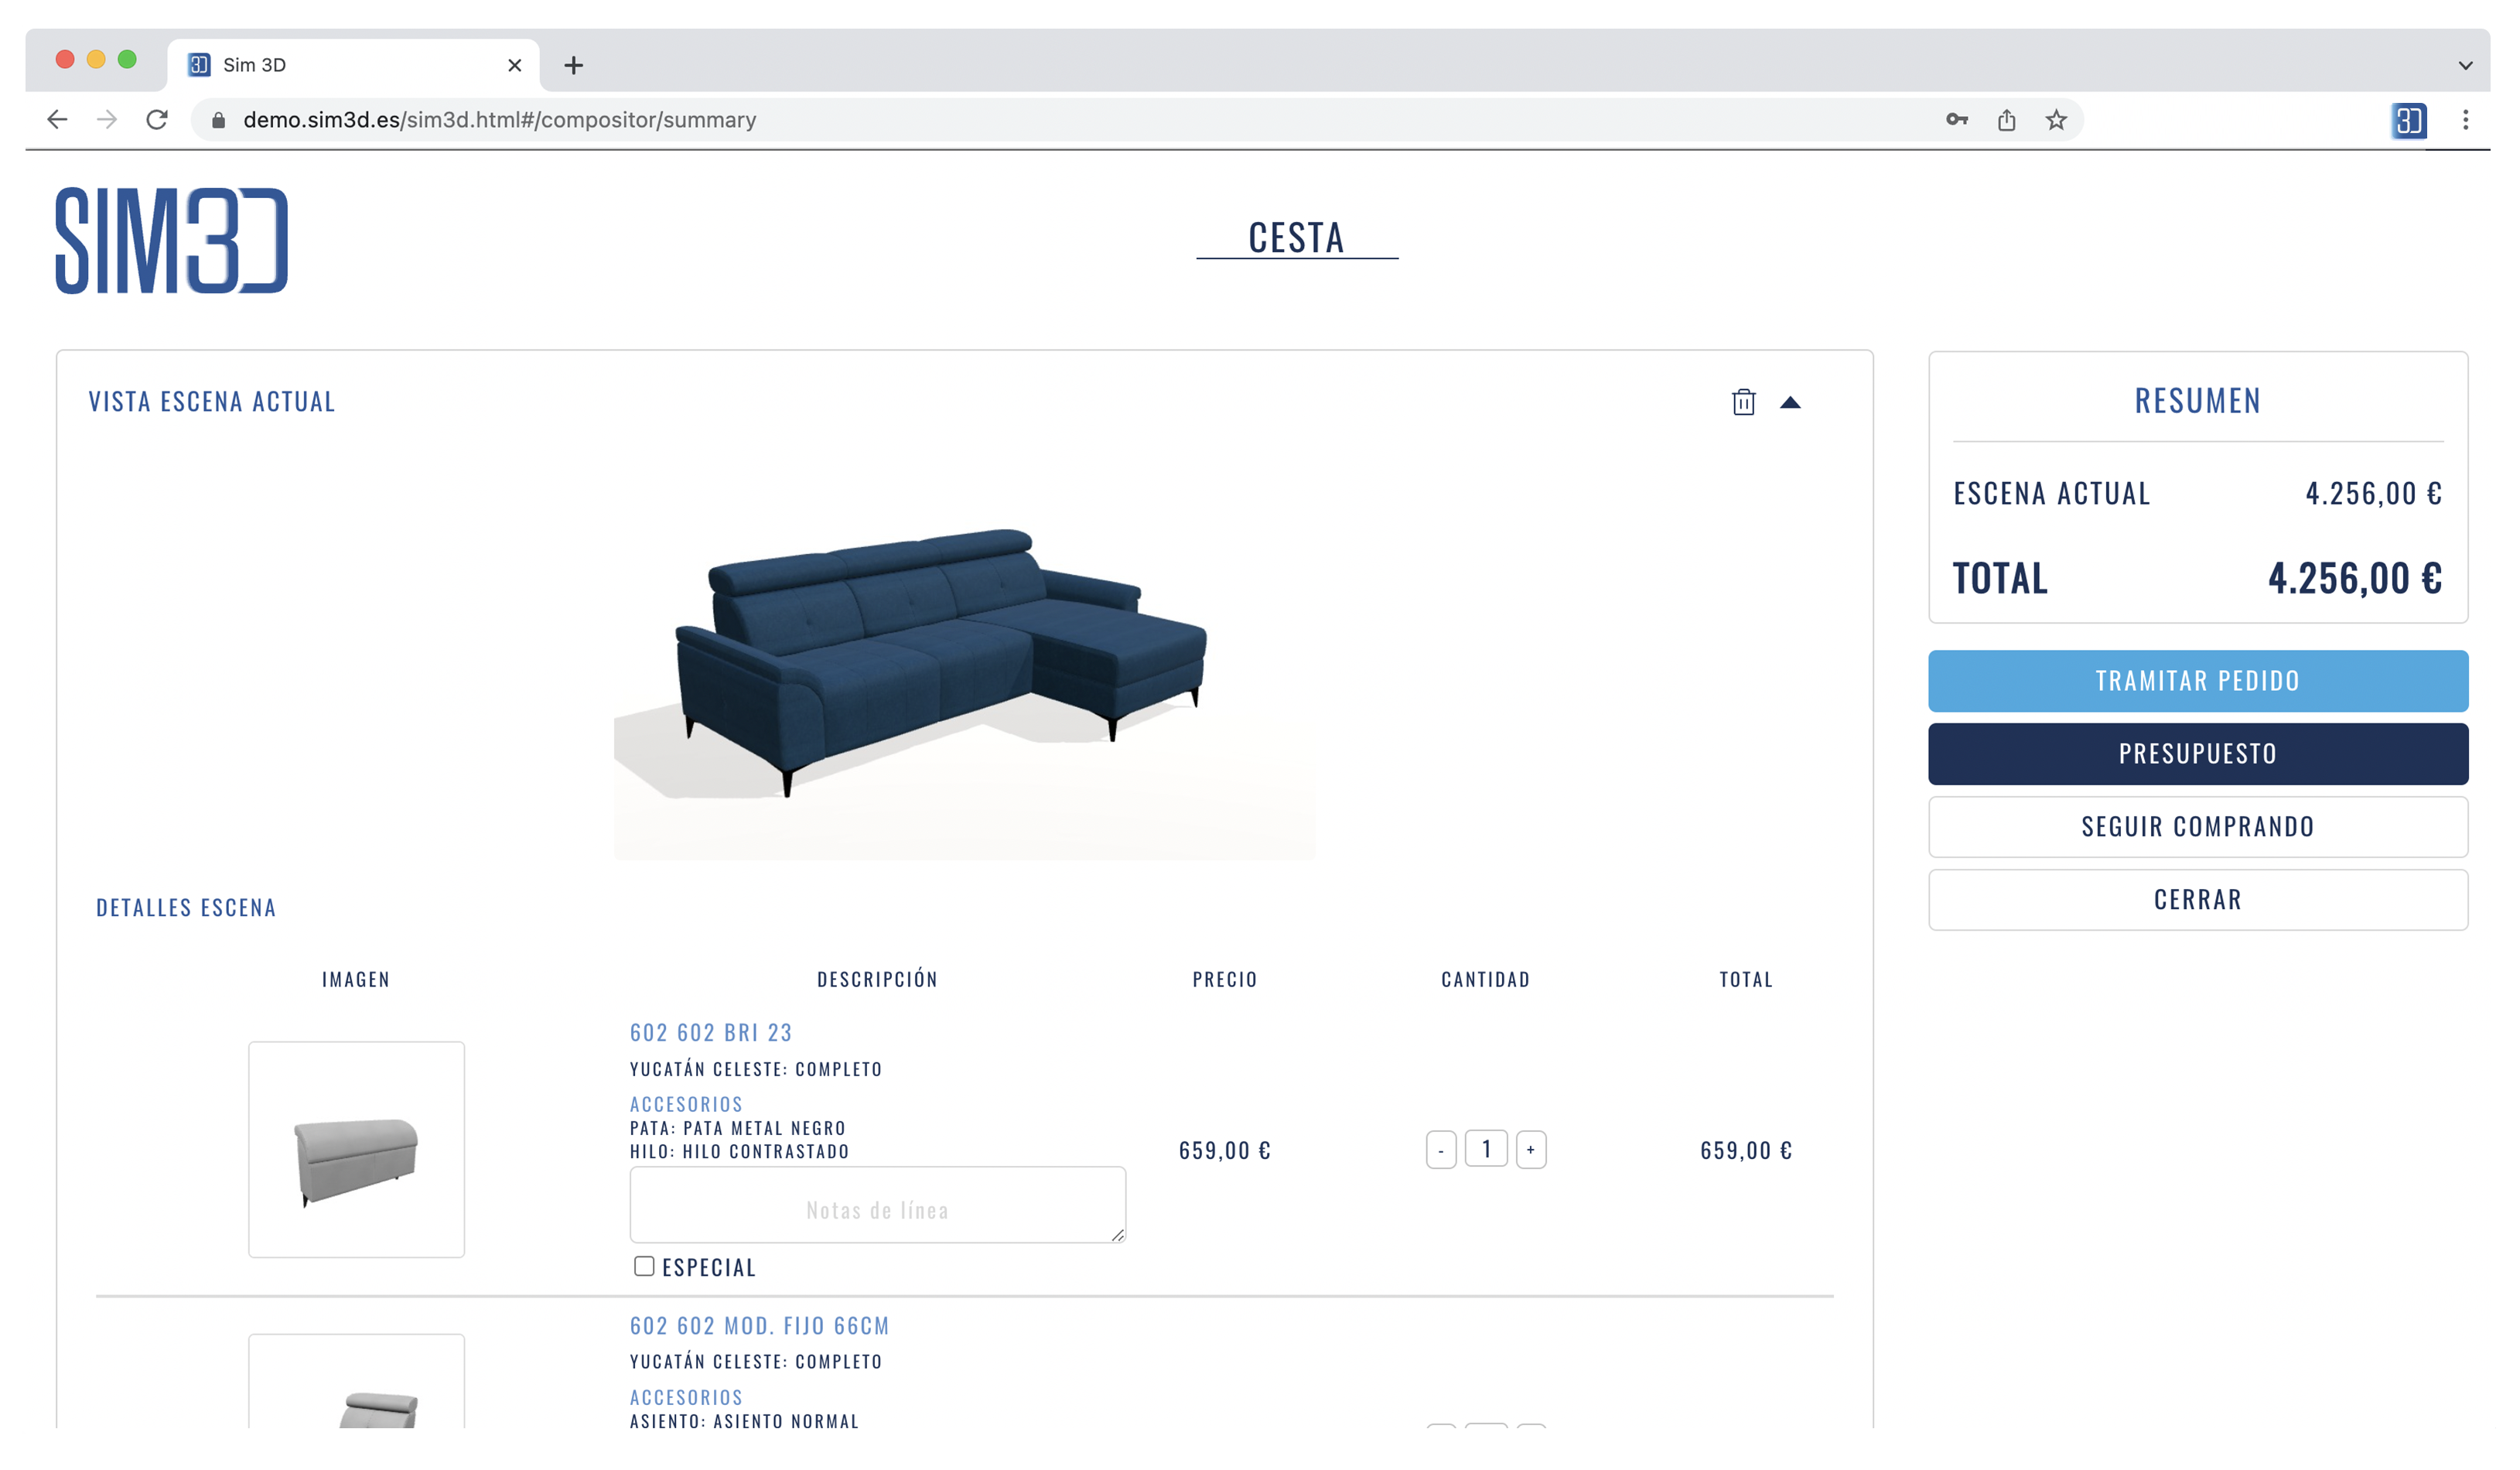The image size is (2520, 1470).
Task: Reload the page
Action: click(157, 120)
